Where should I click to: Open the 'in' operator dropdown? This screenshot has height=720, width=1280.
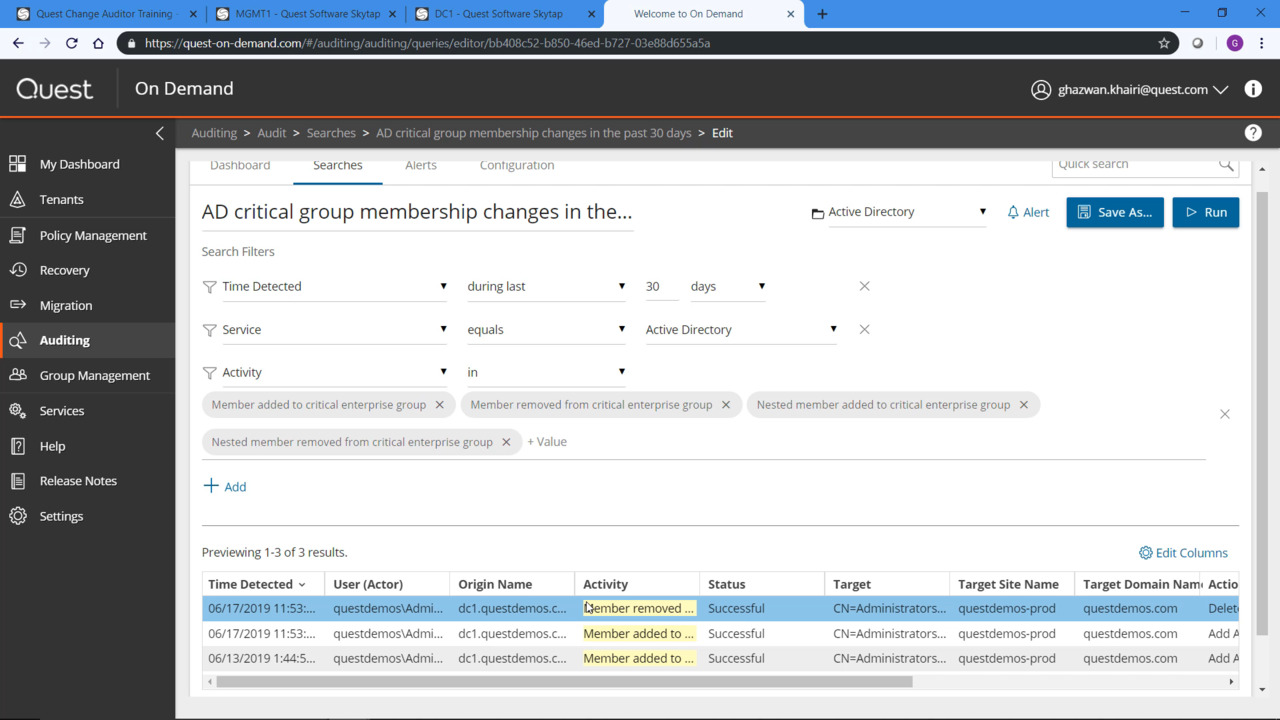point(546,372)
